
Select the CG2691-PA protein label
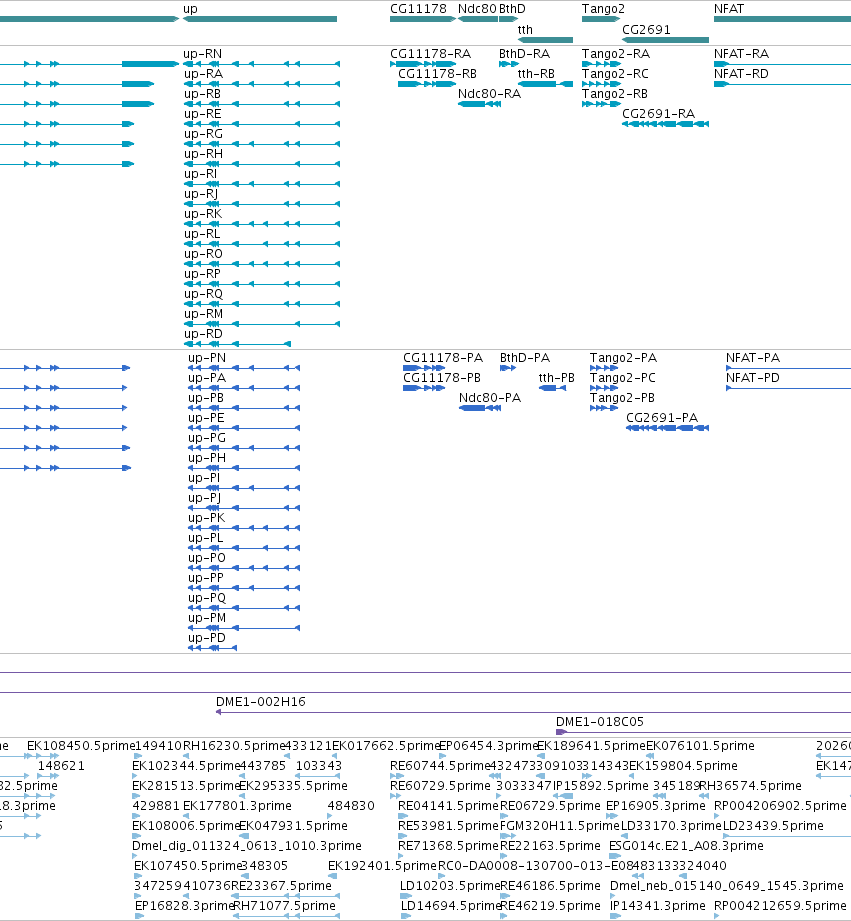(662, 418)
